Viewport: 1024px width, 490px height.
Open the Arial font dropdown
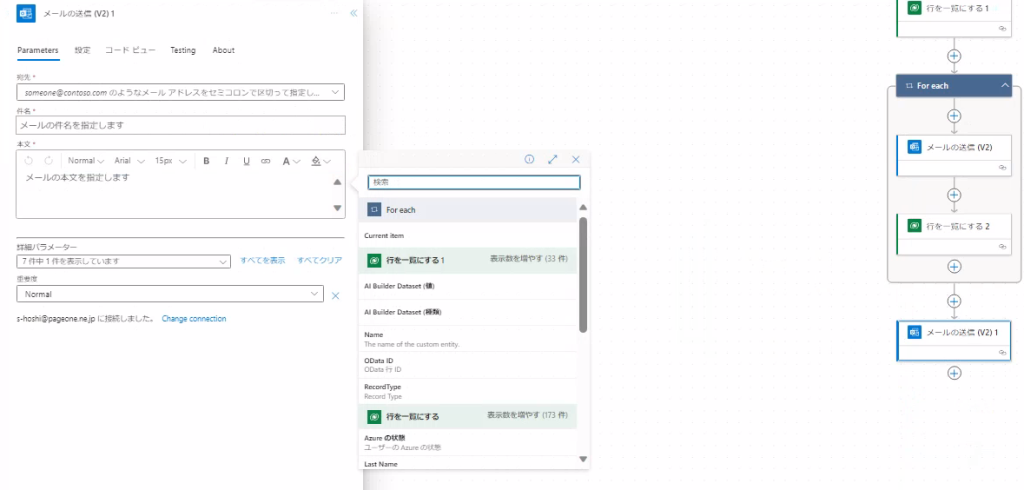(129, 161)
